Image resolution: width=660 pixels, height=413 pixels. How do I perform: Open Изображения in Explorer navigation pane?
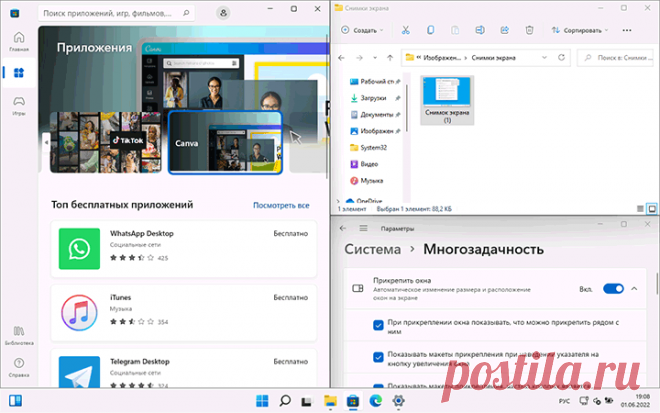(x=374, y=131)
